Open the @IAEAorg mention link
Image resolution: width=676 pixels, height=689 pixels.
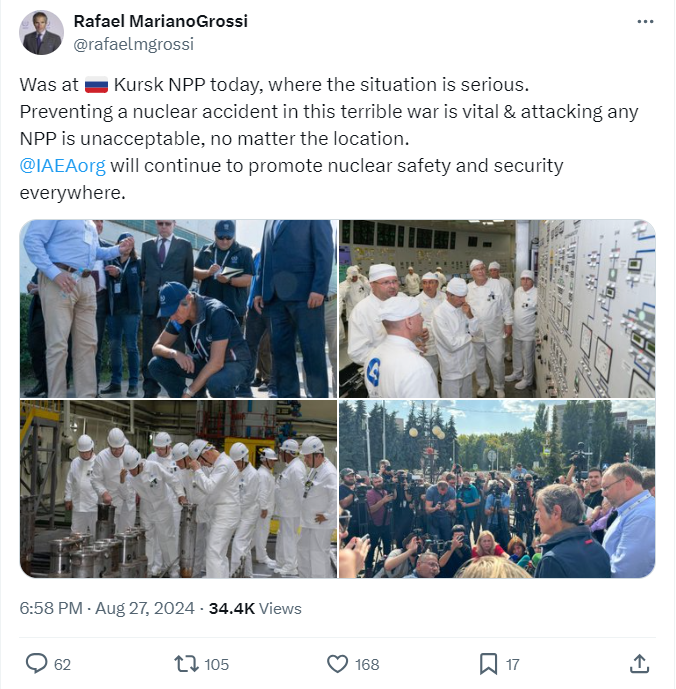pyautogui.click(x=62, y=166)
